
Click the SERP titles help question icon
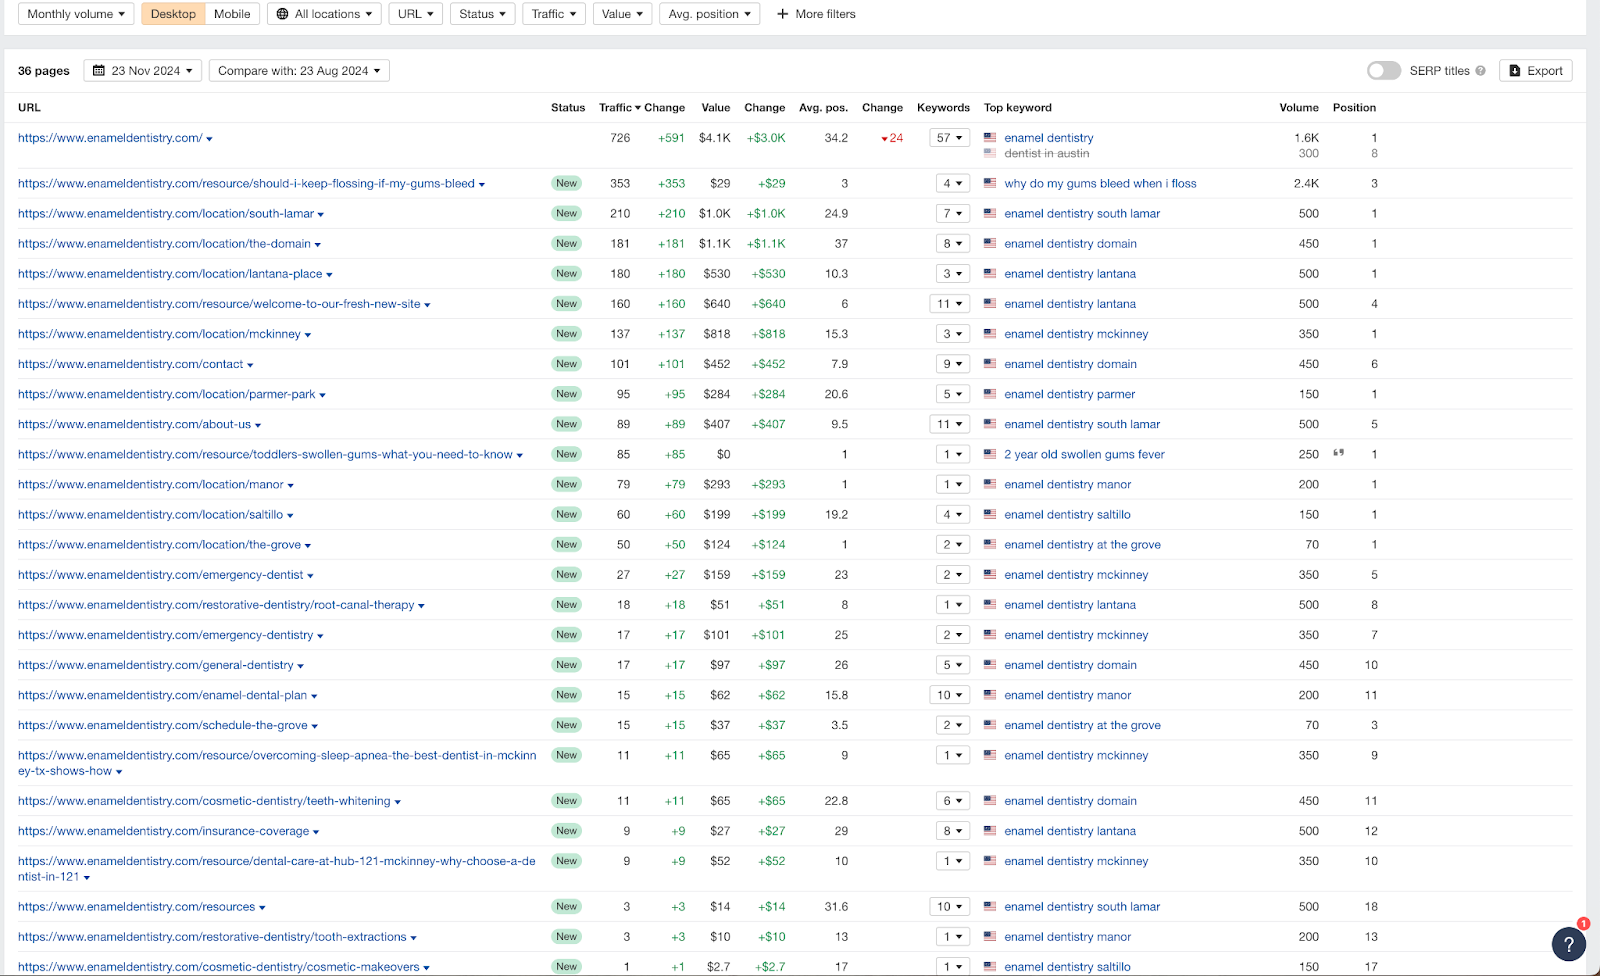click(x=1480, y=71)
